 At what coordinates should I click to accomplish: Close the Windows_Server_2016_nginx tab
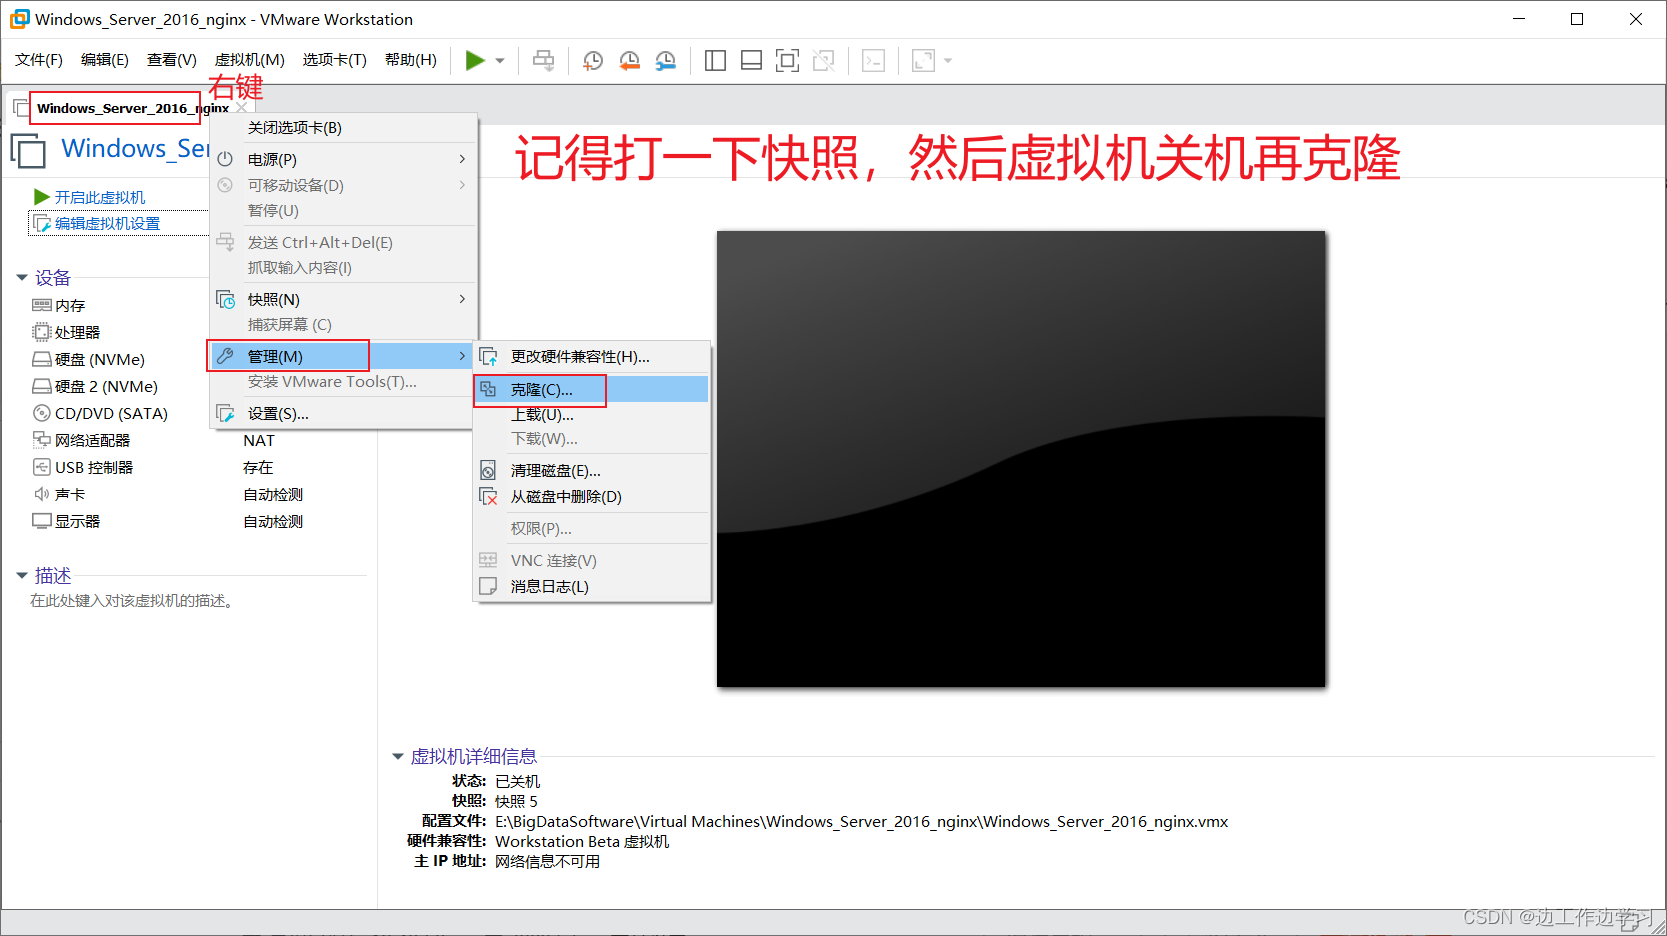pos(242,108)
